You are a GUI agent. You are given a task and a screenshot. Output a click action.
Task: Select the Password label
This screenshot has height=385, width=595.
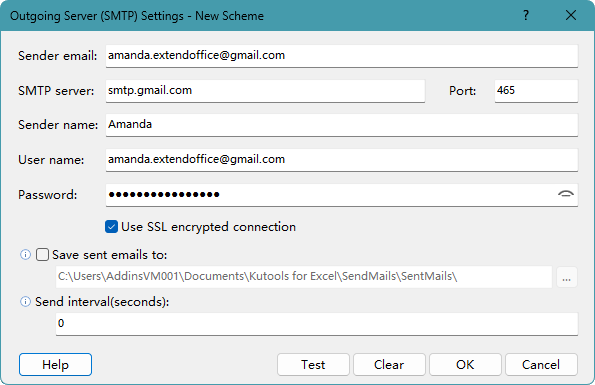click(x=47, y=195)
